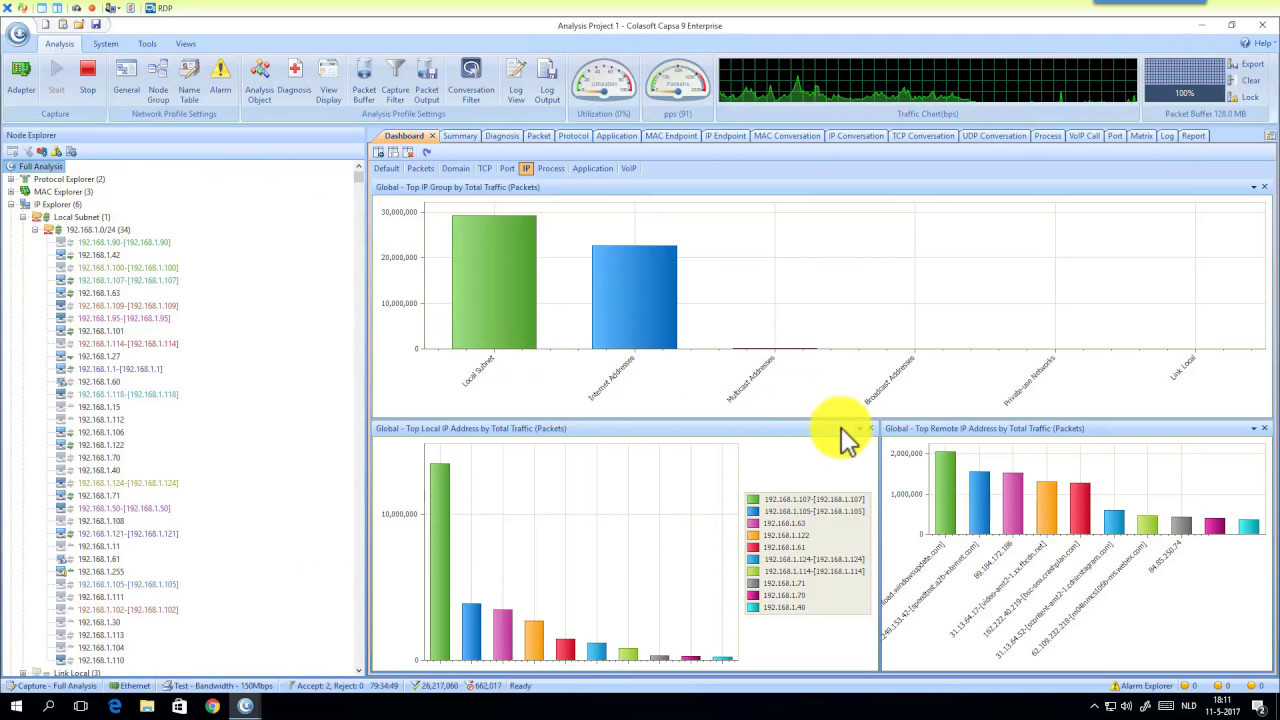This screenshot has height=720, width=1280.
Task: Expand the MAC Explorer tree node
Action: [11, 192]
